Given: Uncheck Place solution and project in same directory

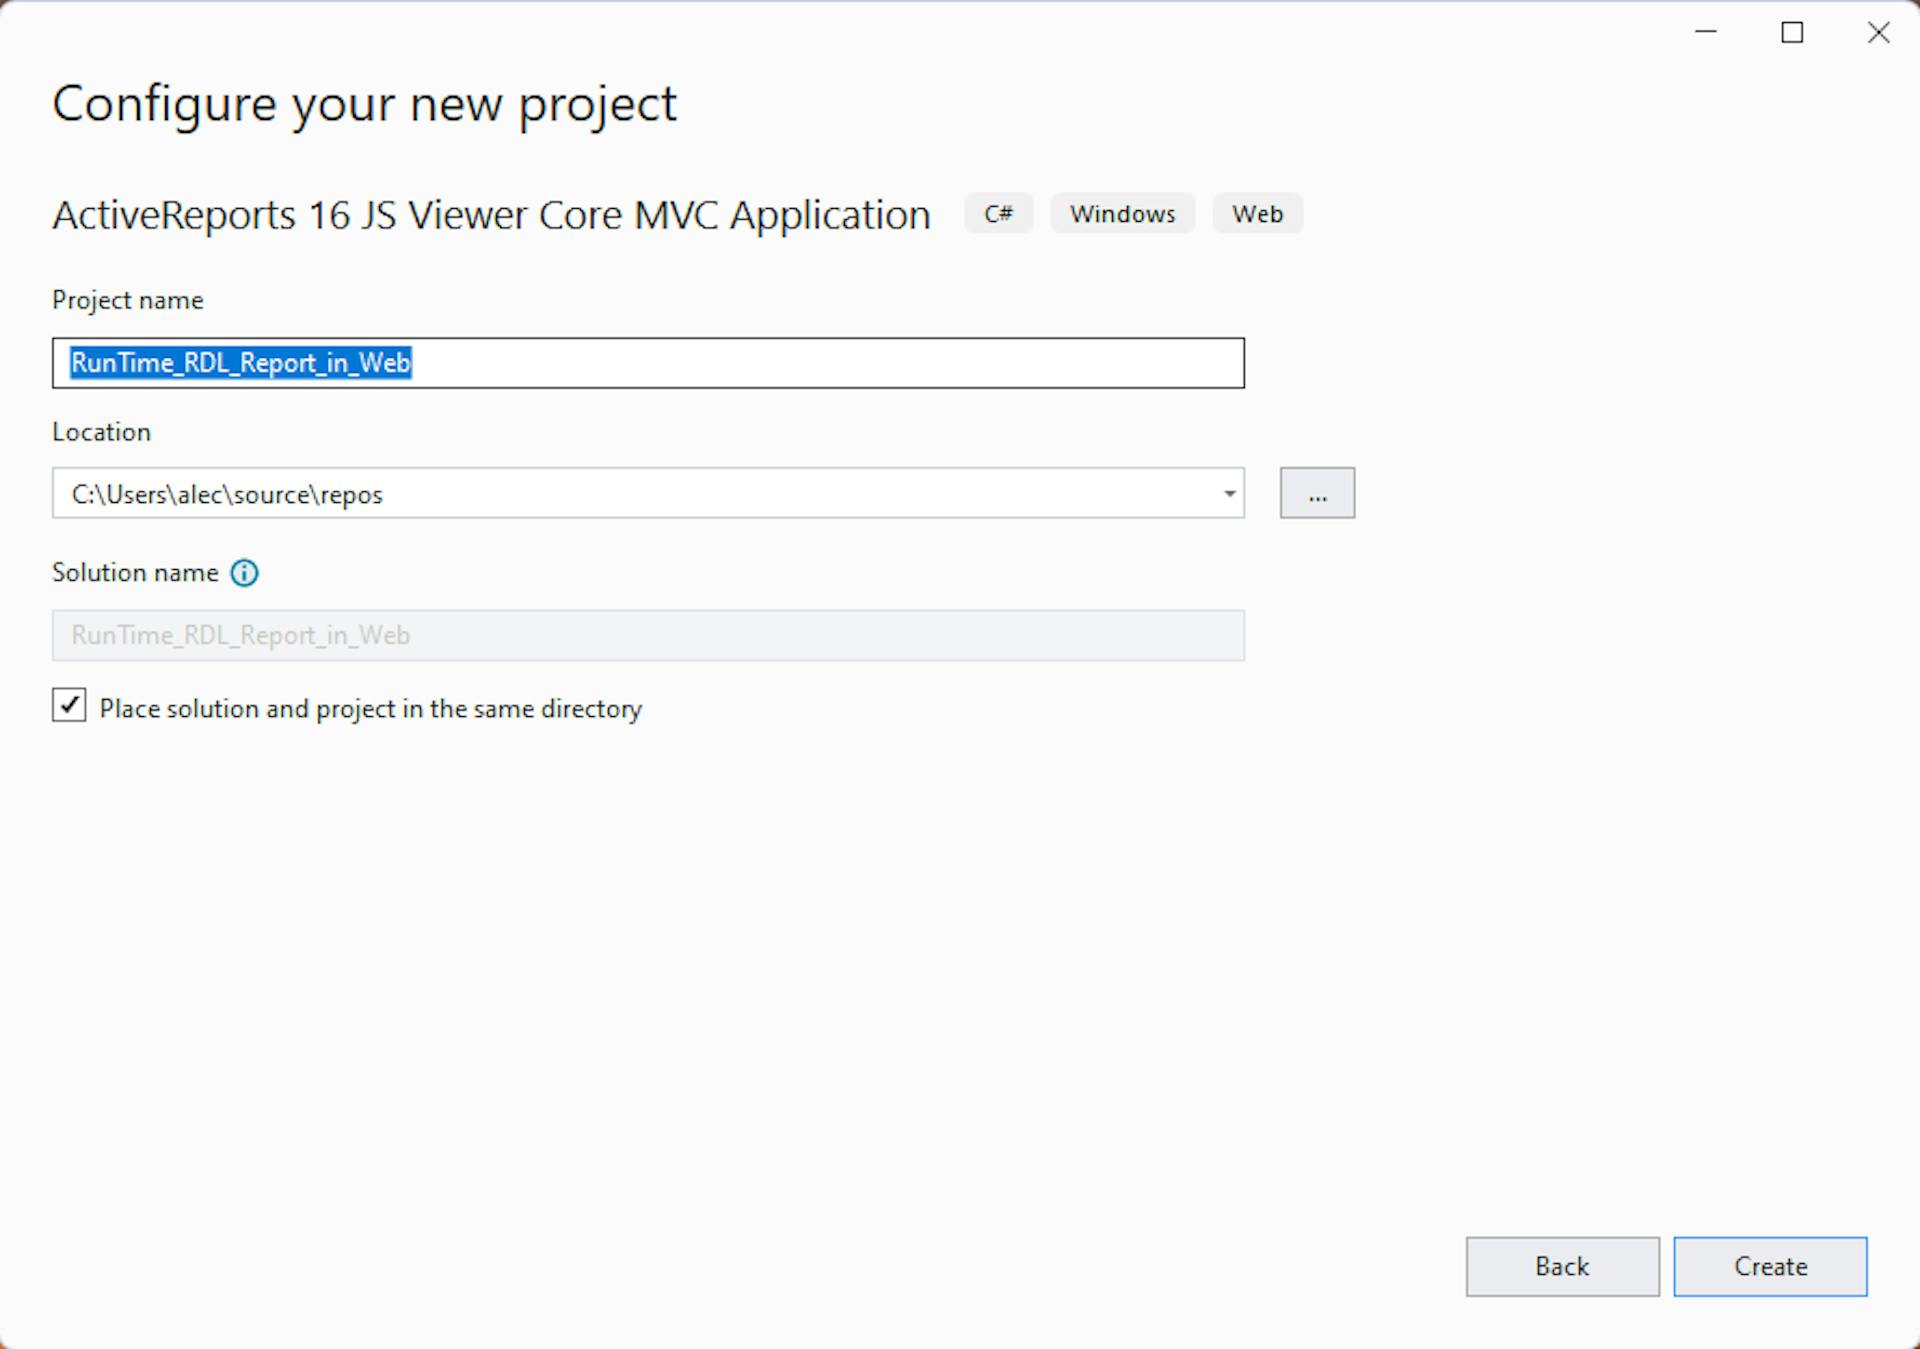Looking at the screenshot, I should coord(68,707).
